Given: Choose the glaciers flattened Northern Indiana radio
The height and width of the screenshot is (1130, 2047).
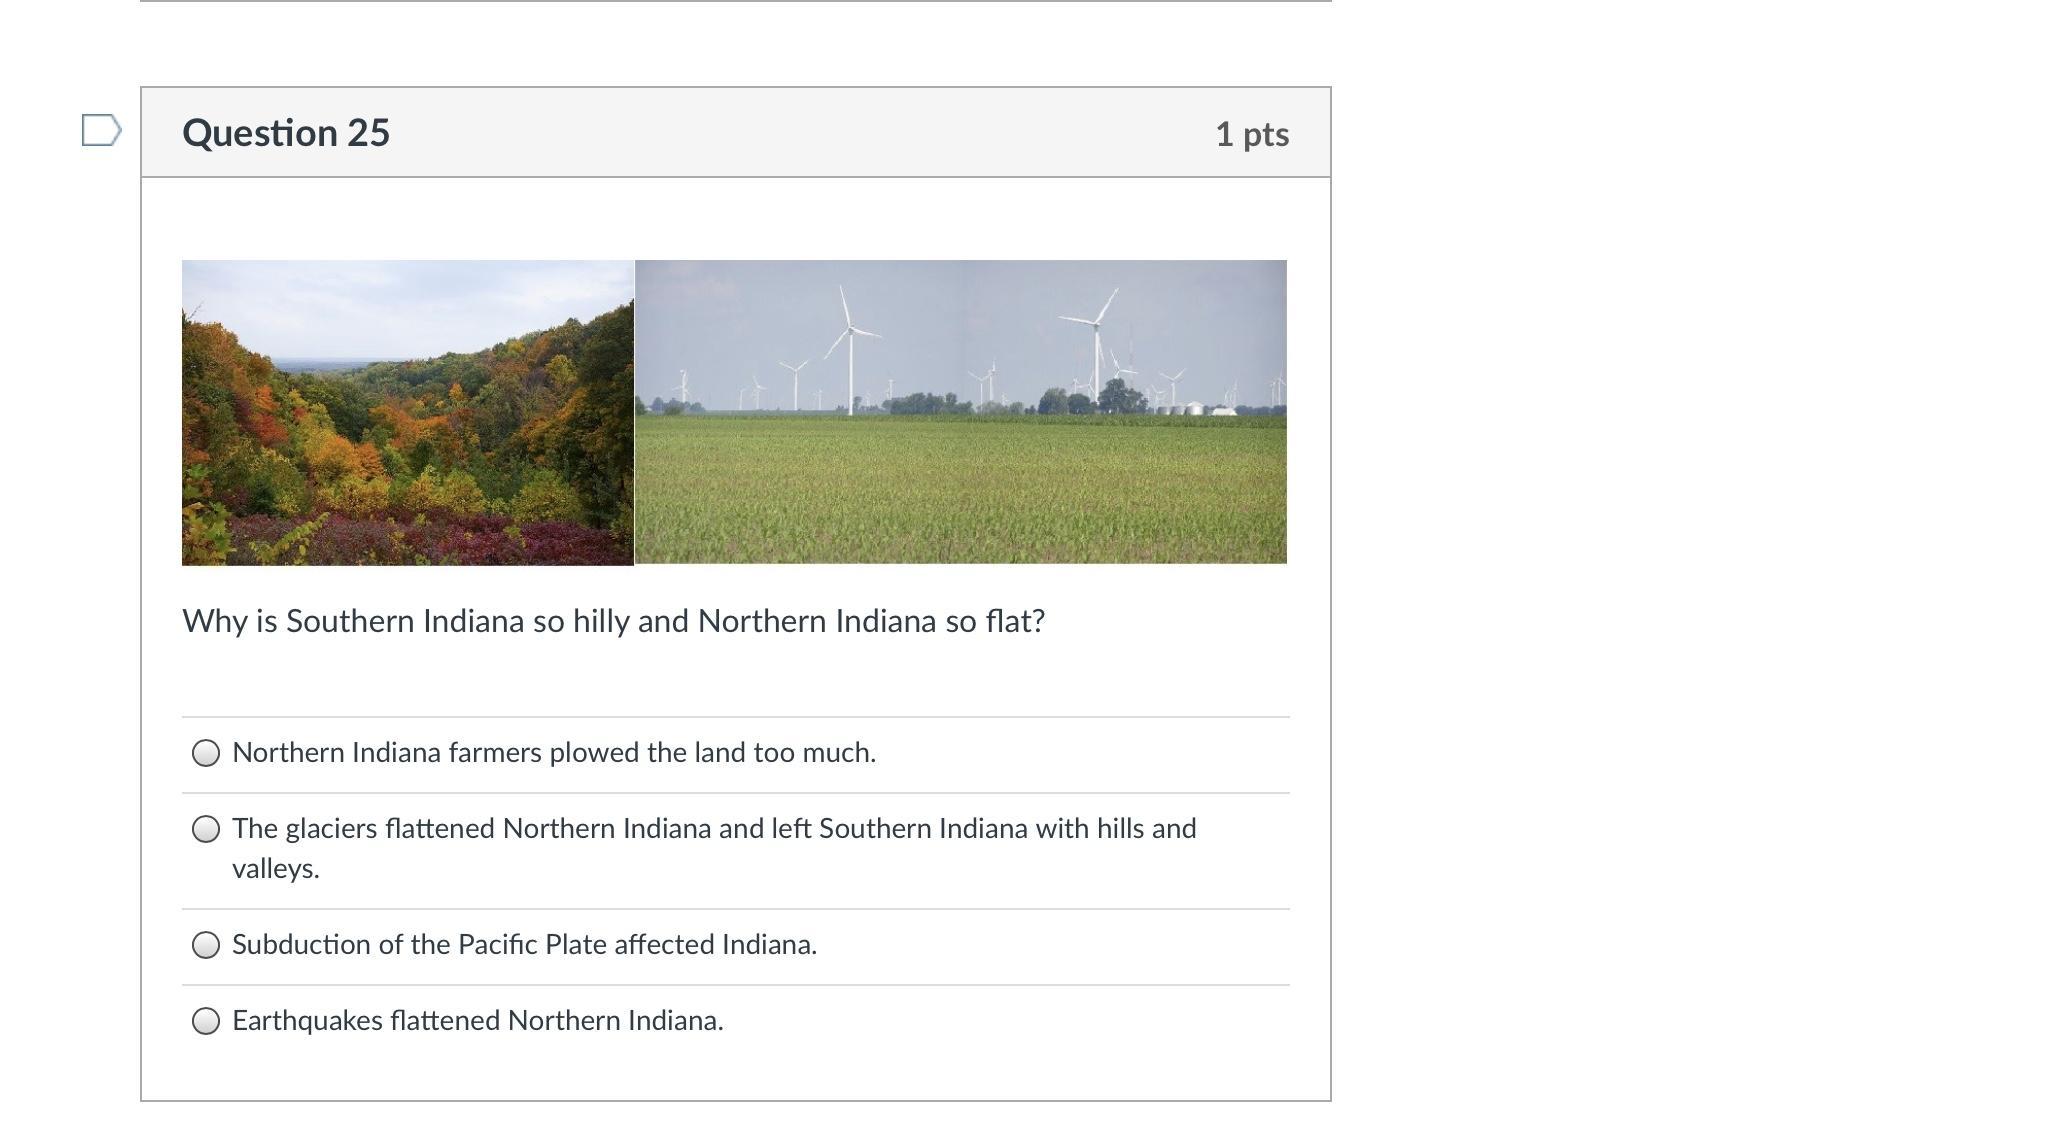Looking at the screenshot, I should point(206,829).
